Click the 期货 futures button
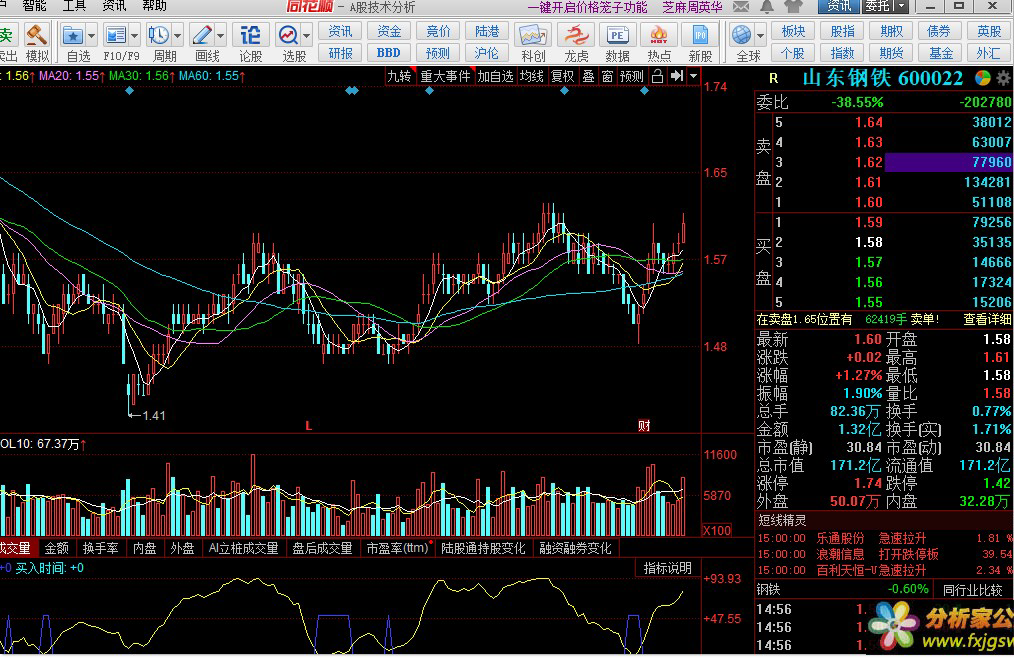This screenshot has width=1014, height=658. (x=891, y=53)
